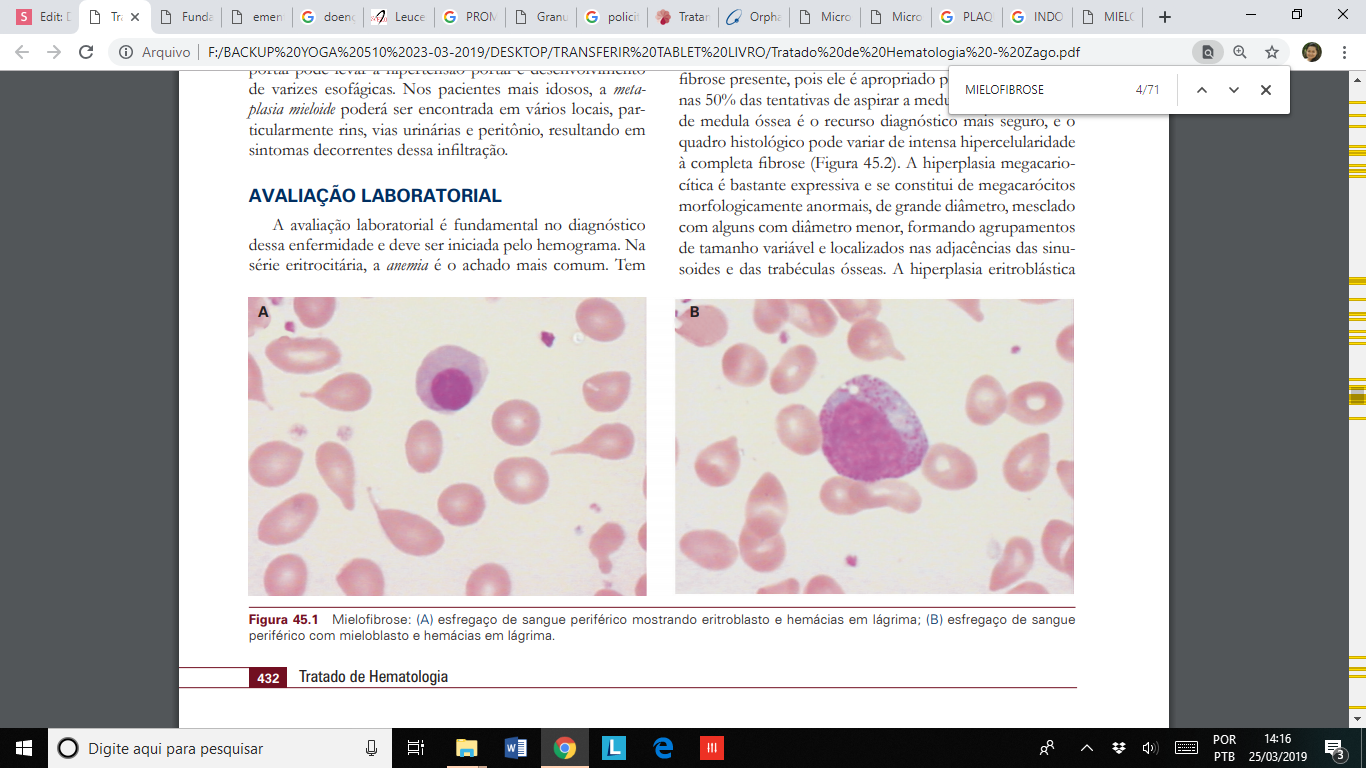Click the Chrome taskbar icon
Image resolution: width=1366 pixels, height=768 pixels.
(564, 748)
